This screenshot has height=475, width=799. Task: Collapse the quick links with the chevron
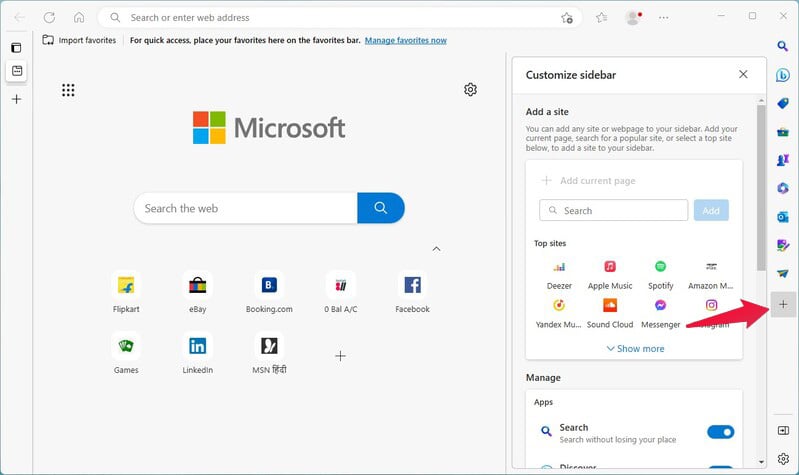pyautogui.click(x=436, y=249)
